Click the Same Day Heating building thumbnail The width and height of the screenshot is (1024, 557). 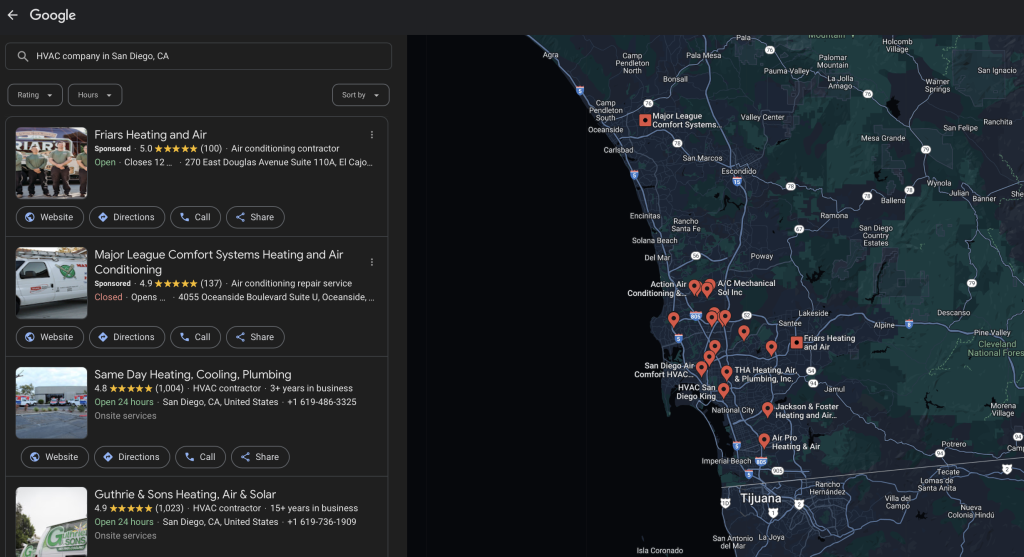[52, 403]
